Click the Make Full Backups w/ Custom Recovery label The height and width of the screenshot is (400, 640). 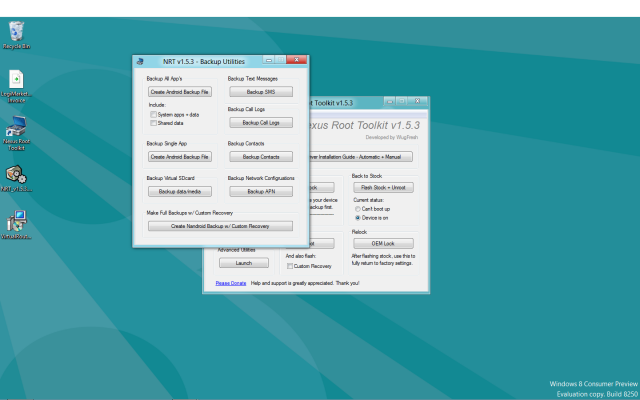click(189, 213)
